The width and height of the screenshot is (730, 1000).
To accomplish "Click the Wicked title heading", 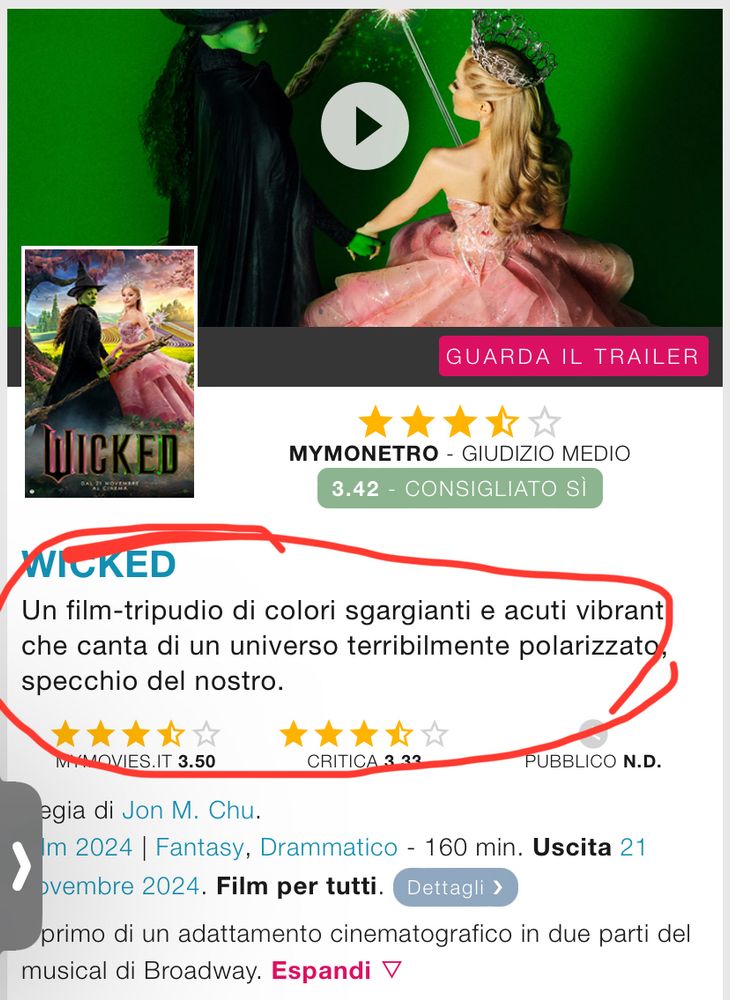I will tap(99, 564).
